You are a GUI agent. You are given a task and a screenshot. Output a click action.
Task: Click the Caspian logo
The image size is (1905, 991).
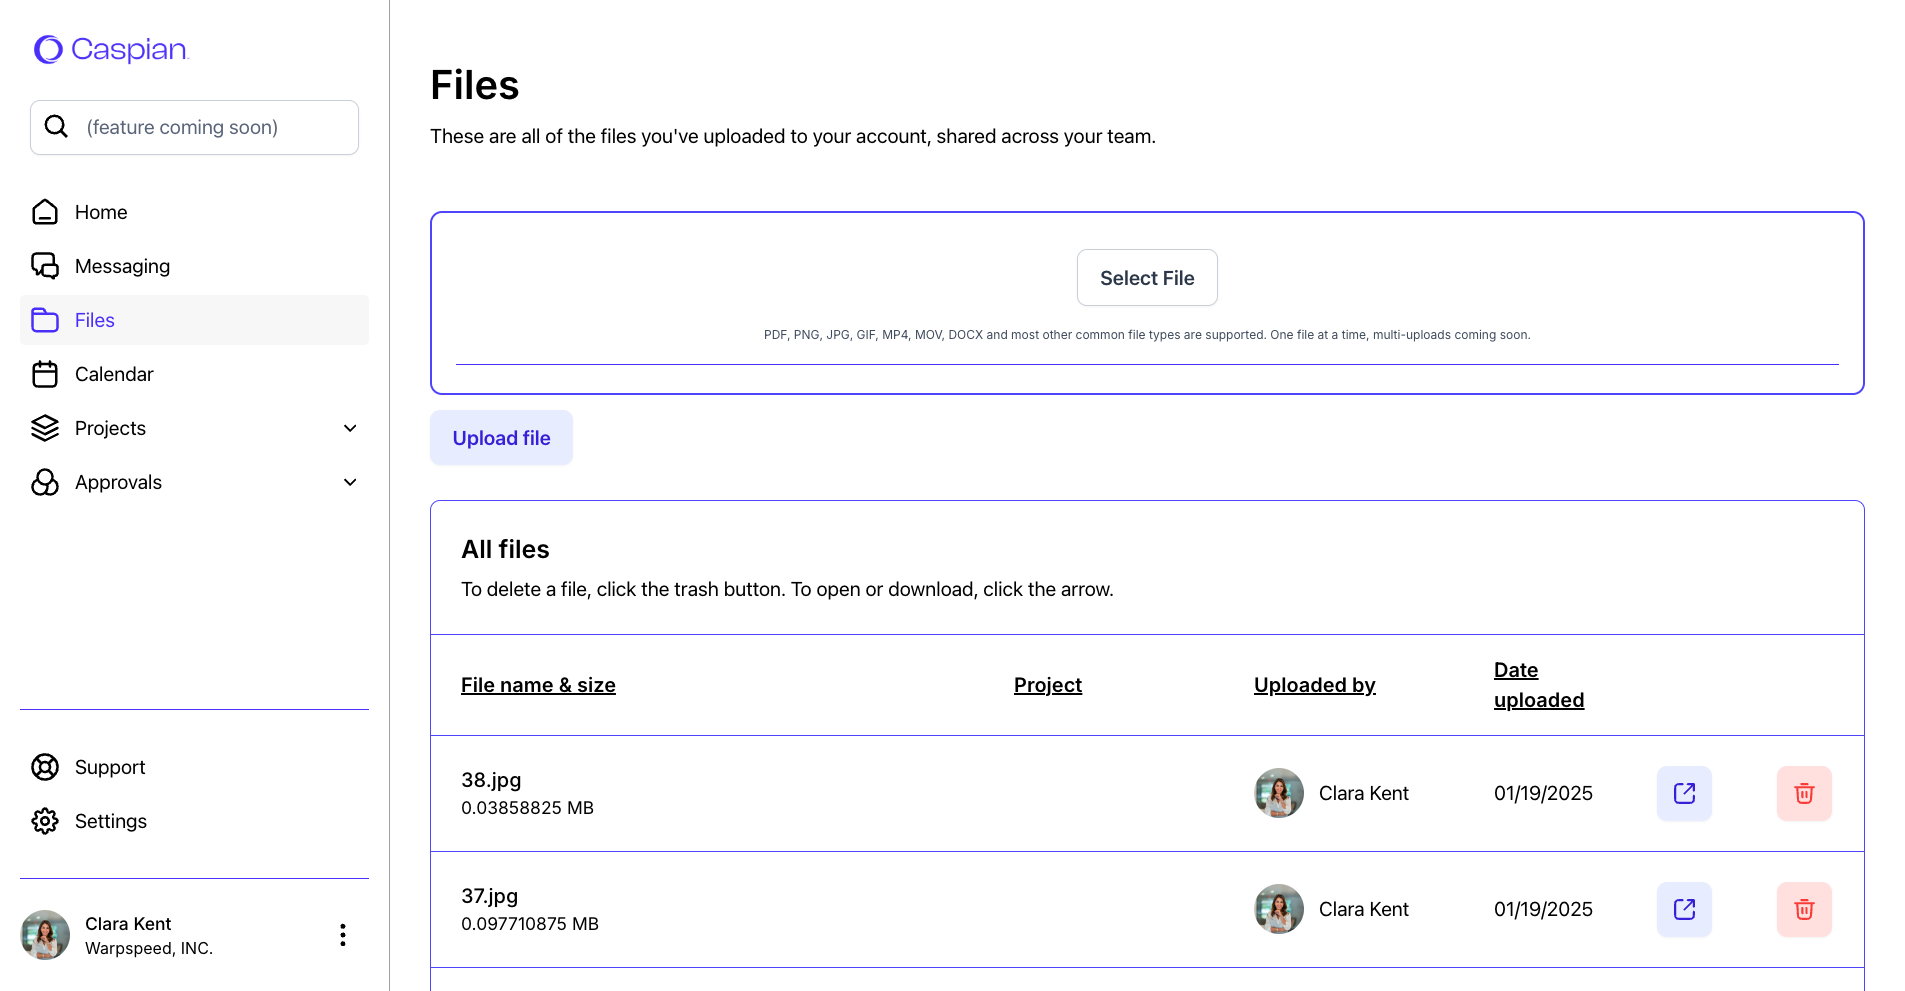[111, 49]
